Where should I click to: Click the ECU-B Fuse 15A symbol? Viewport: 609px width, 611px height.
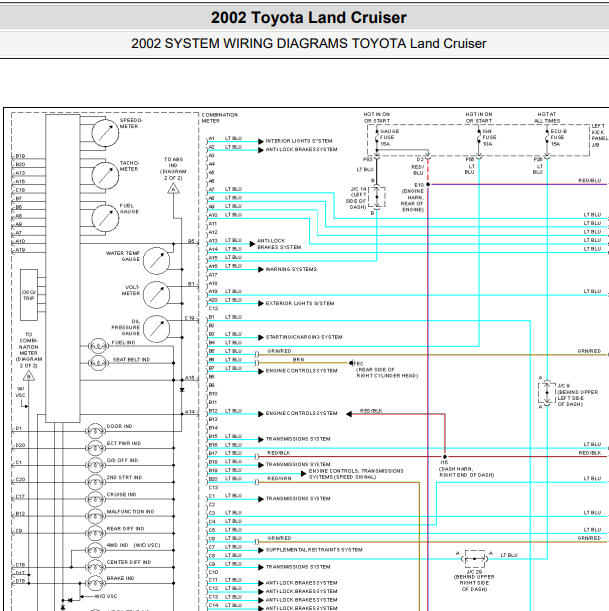coord(547,138)
